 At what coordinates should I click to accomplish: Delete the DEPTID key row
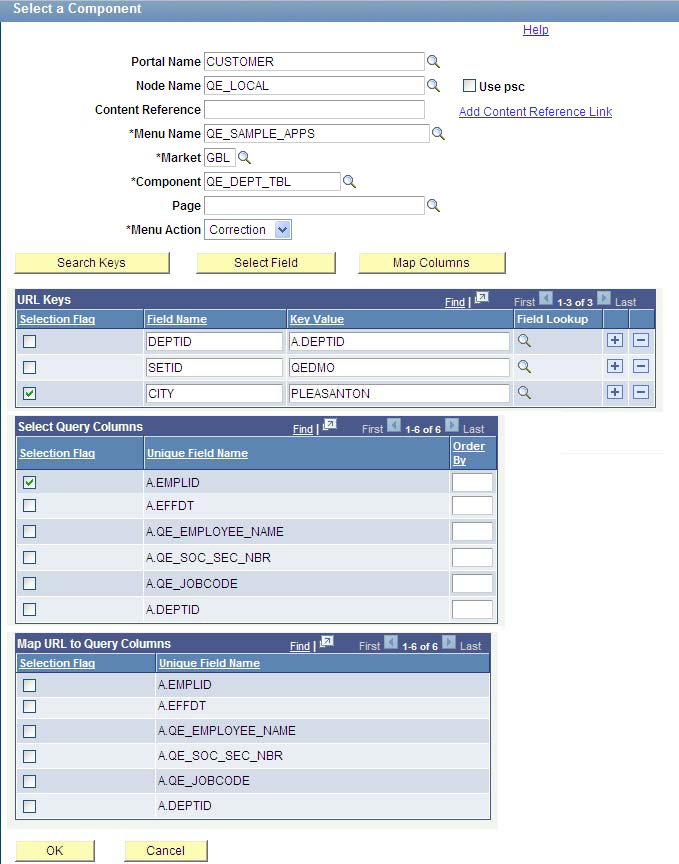point(640,341)
